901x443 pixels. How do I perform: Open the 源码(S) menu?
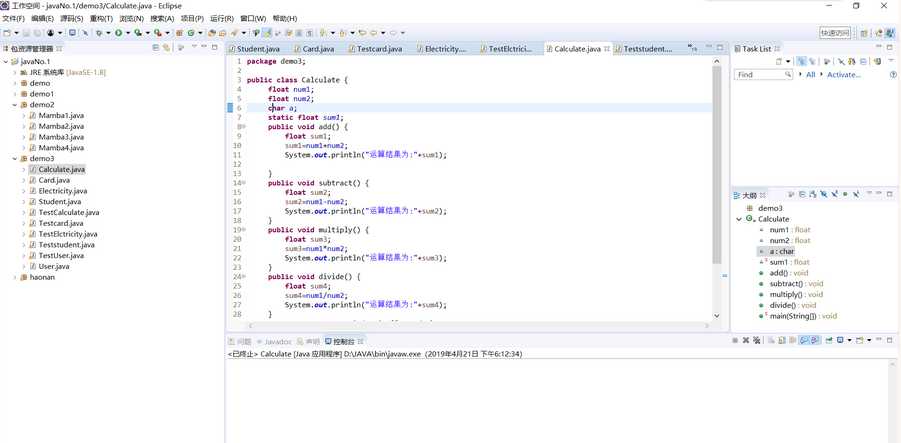click(x=72, y=18)
